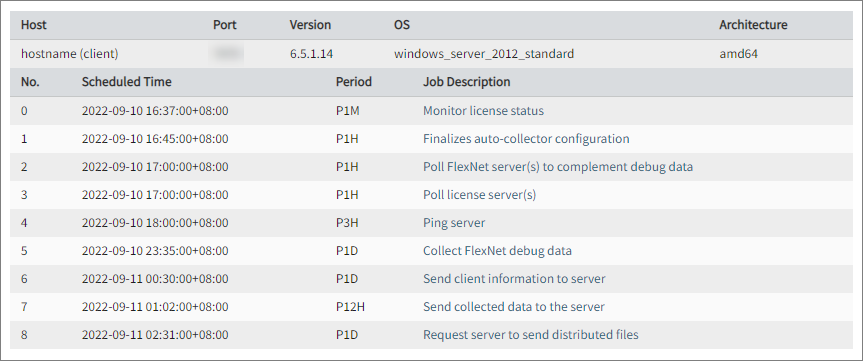
Task: Open Send client information to server job
Action: [x=514, y=279]
